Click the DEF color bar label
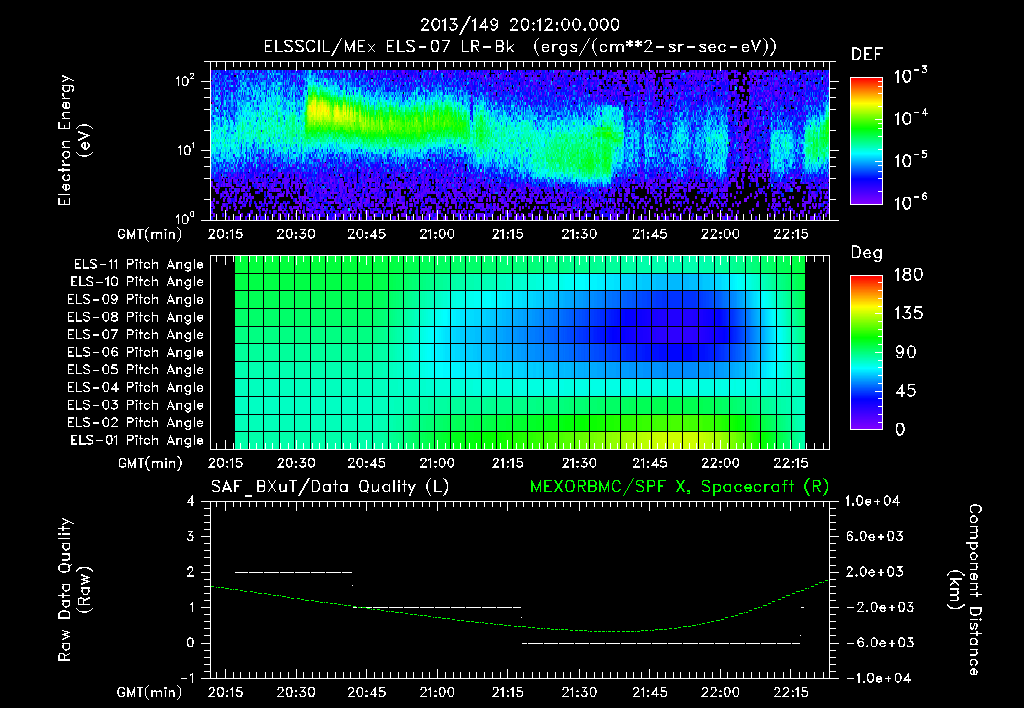 [x=867, y=55]
